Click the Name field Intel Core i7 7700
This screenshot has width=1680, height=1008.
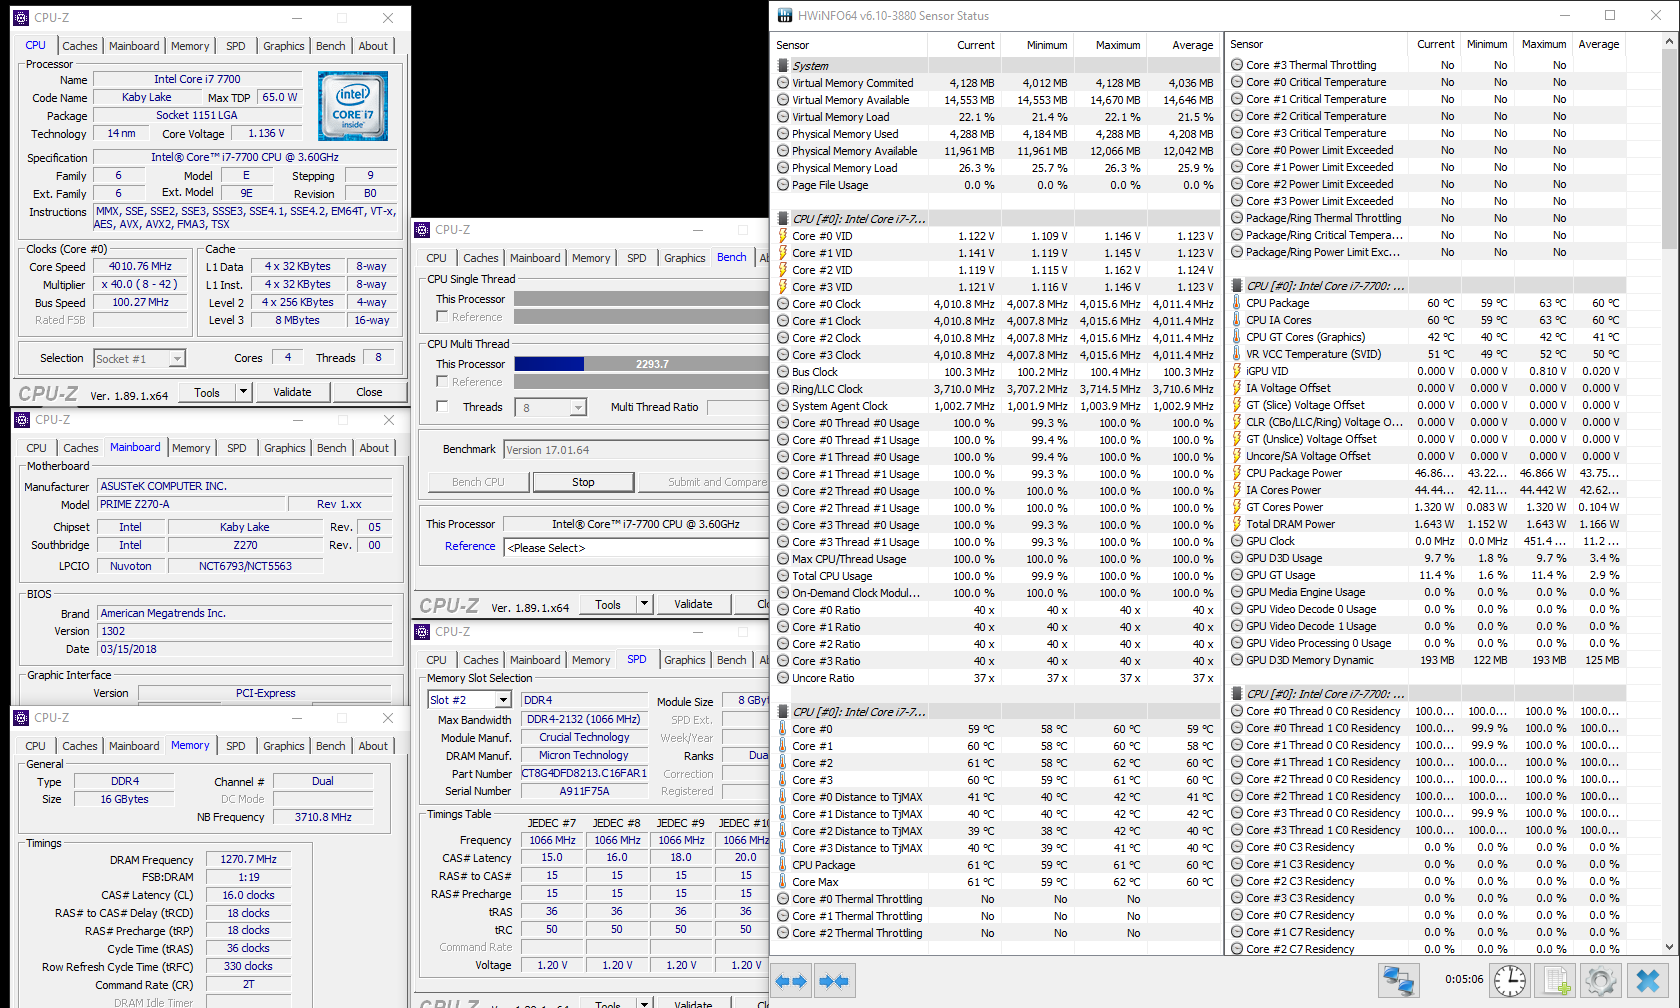click(197, 79)
